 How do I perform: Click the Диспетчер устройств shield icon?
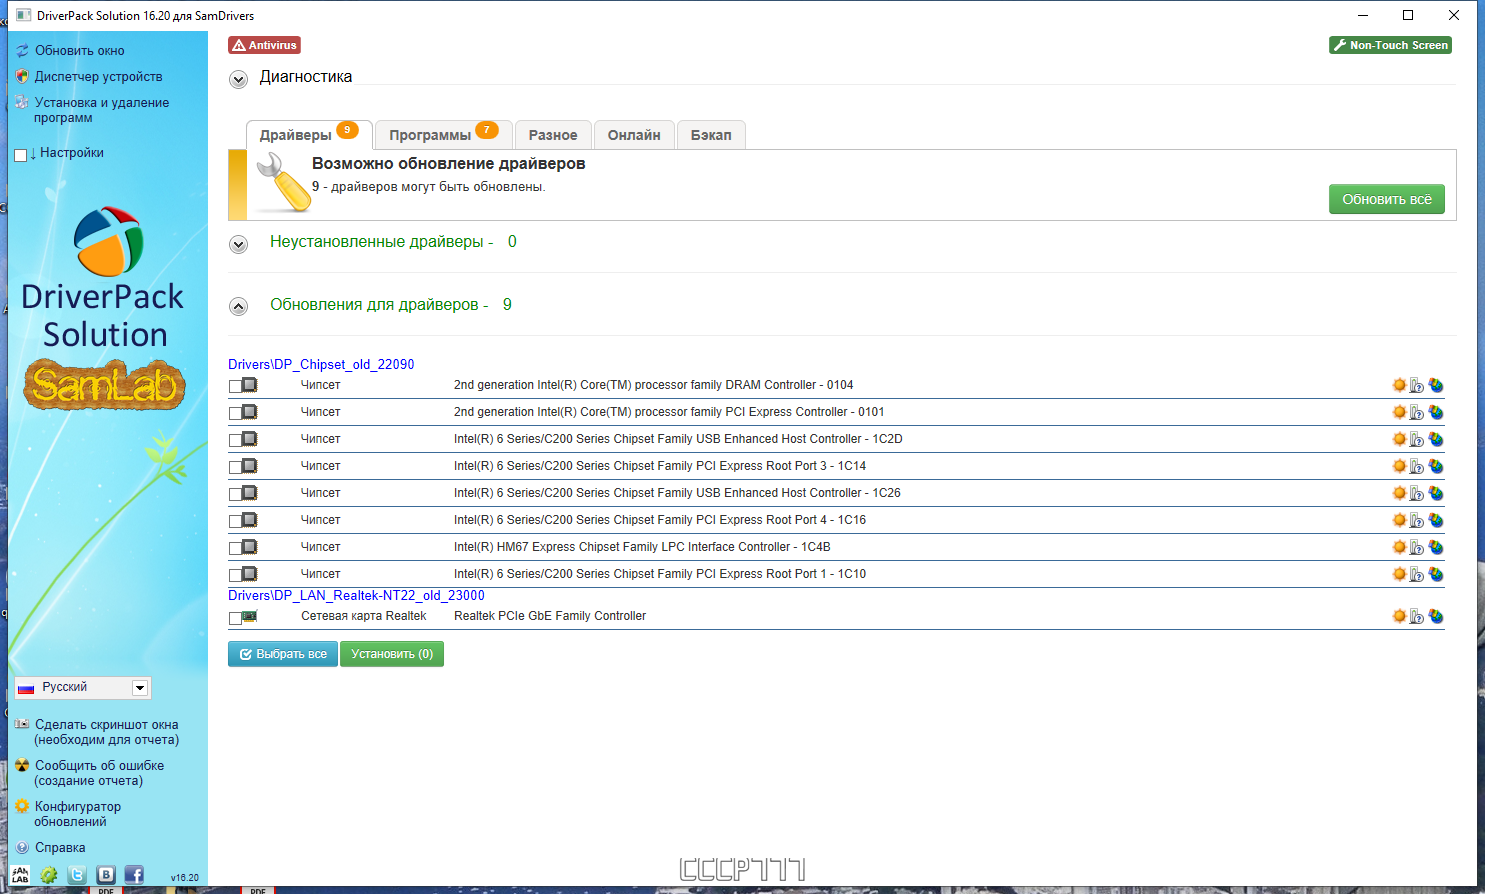[x=22, y=76]
